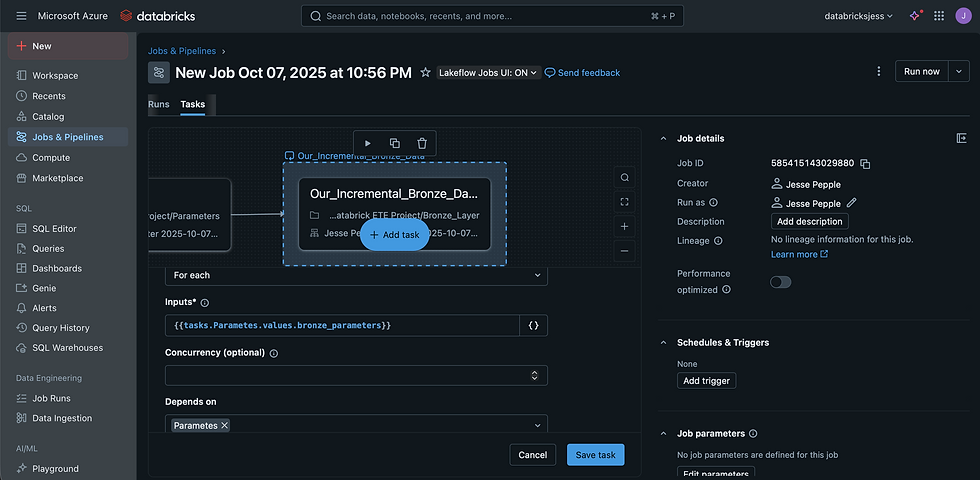980x480 pixels.
Task: Show info about Concurrency option
Action: pos(273,353)
